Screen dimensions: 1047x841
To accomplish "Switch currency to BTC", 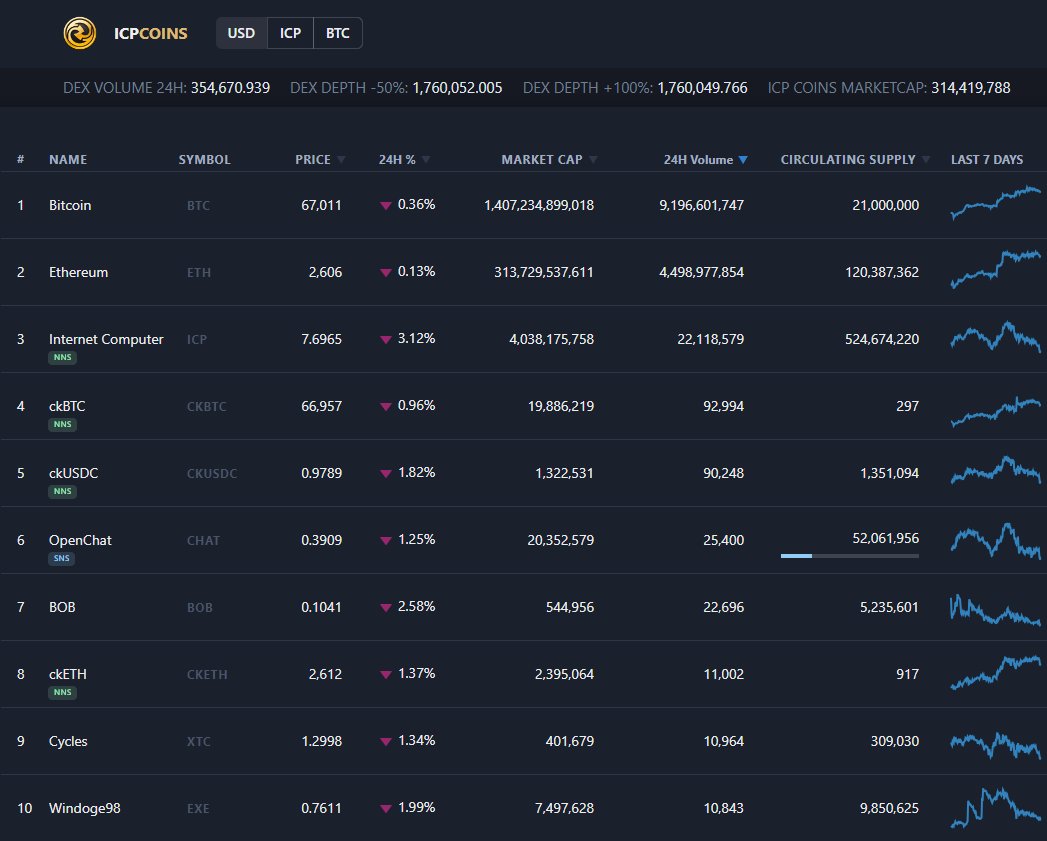I will [338, 33].
